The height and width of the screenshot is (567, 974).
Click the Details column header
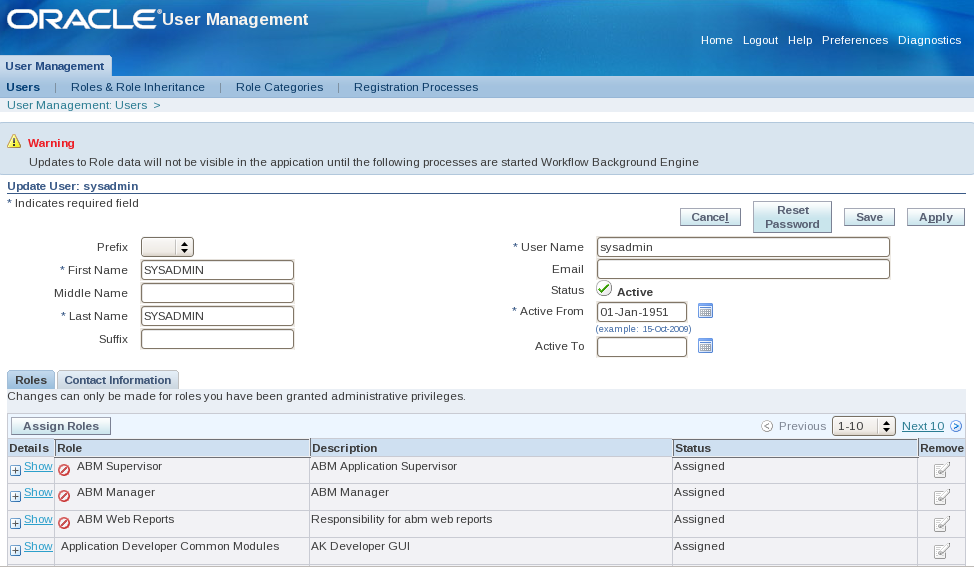[29, 448]
